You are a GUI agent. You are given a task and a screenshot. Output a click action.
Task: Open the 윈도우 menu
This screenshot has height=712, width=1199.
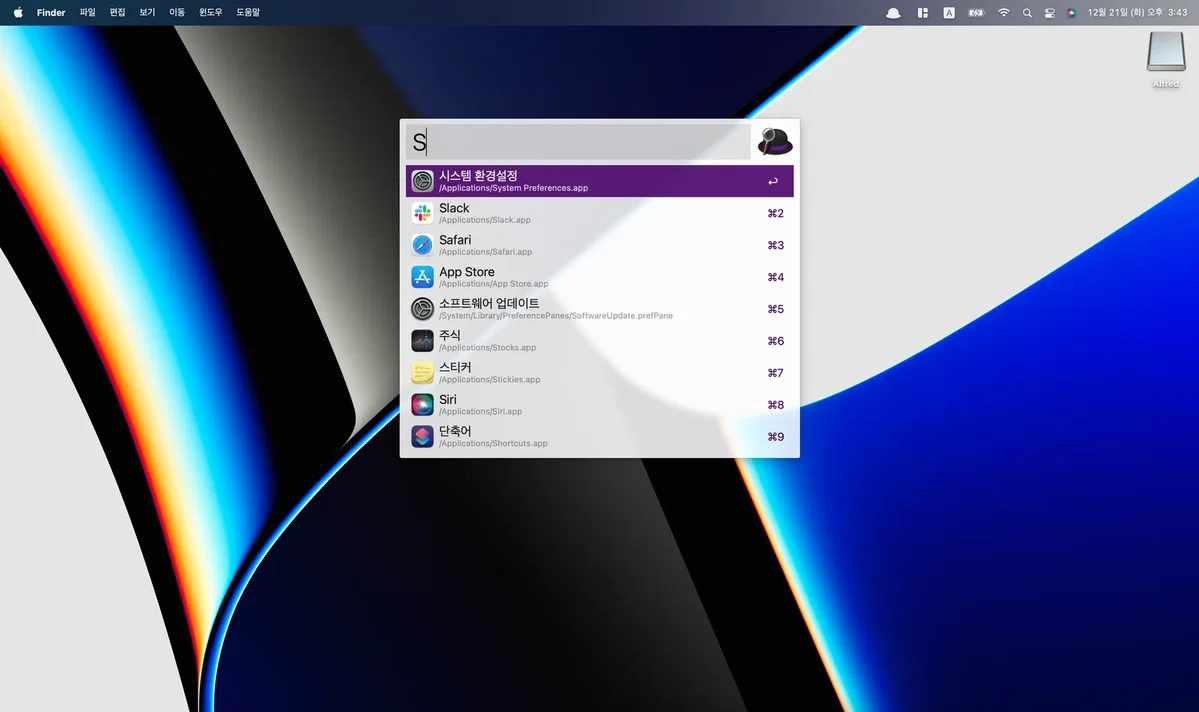[210, 12]
